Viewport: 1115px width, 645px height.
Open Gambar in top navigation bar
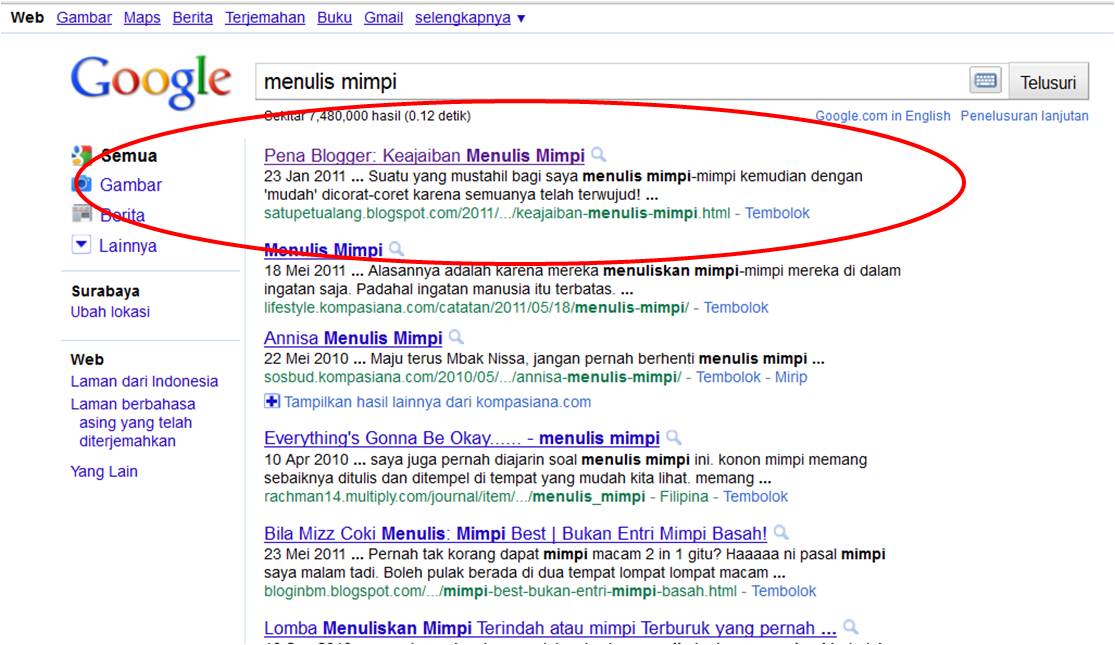[x=84, y=18]
